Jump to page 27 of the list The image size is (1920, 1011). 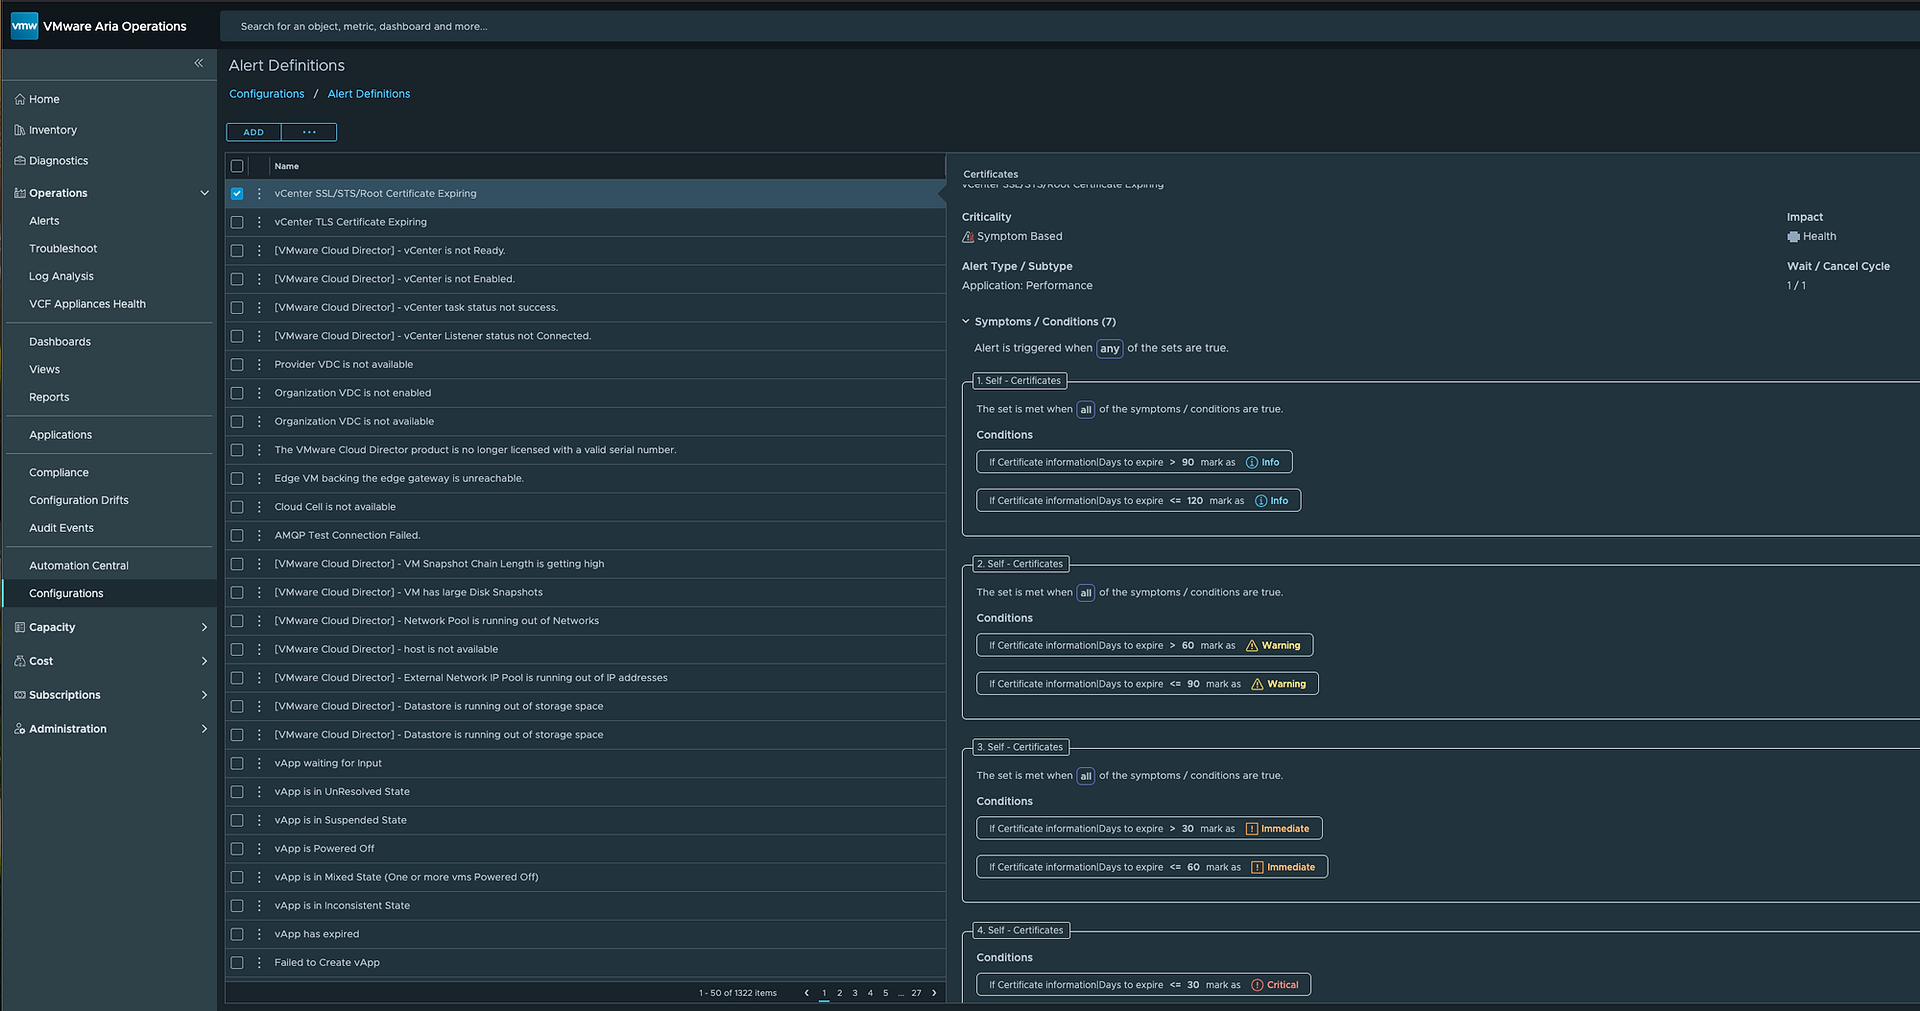(916, 993)
